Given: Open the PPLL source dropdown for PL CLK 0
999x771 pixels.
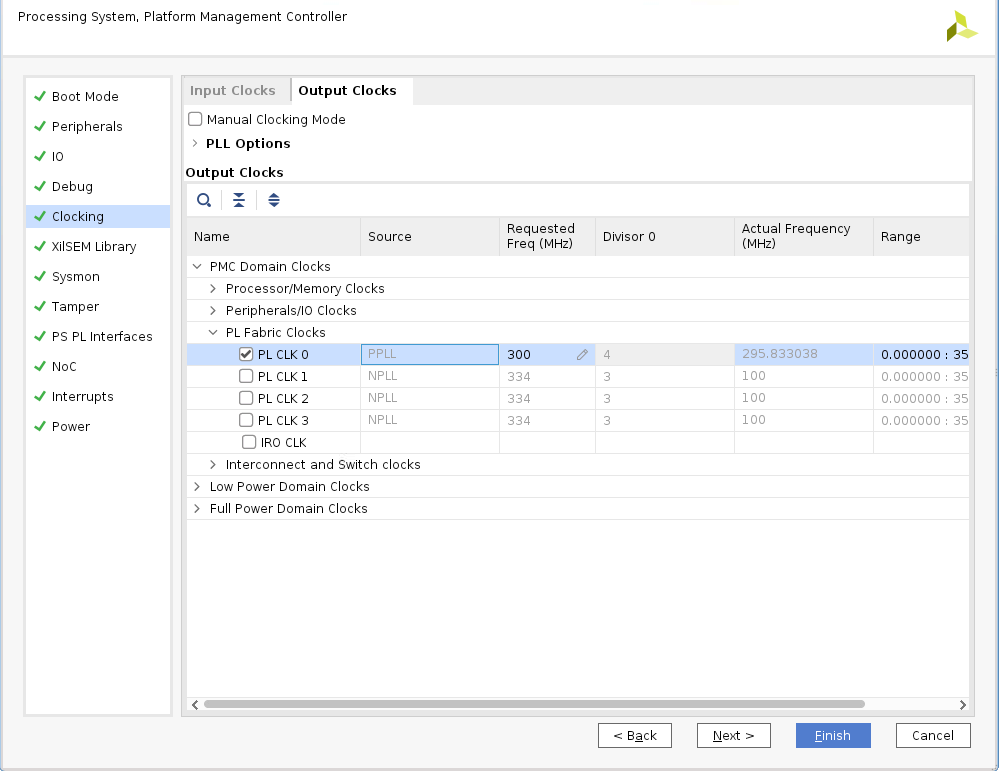Looking at the screenshot, I should coord(430,354).
